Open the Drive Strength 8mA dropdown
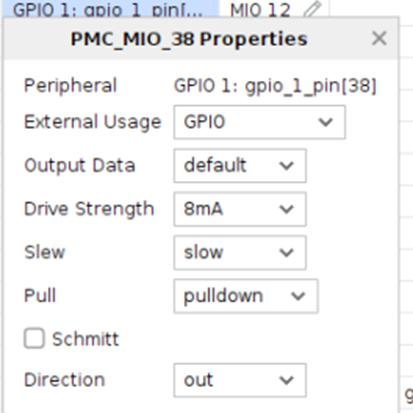 coord(240,209)
